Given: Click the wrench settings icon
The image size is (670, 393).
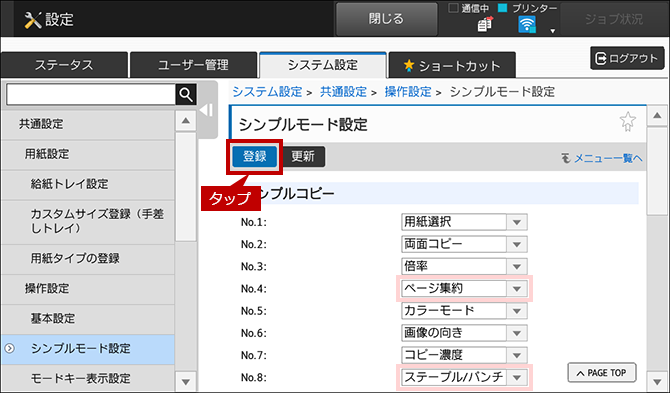Looking at the screenshot, I should coord(32,20).
